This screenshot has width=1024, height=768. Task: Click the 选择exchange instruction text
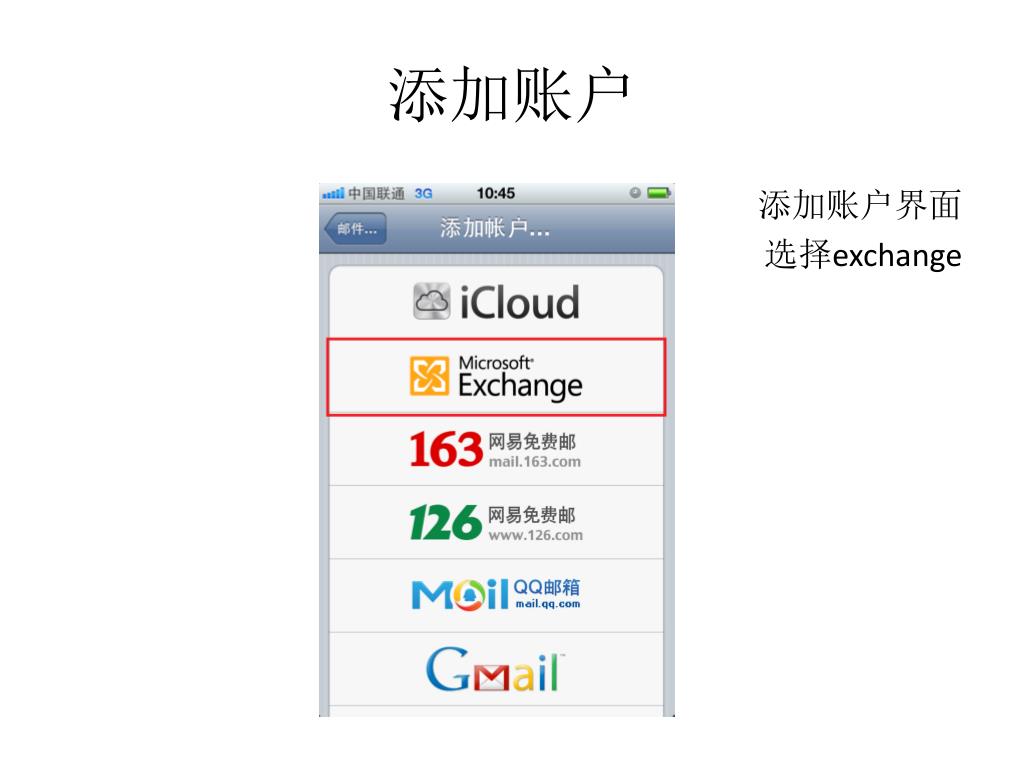coord(863,255)
